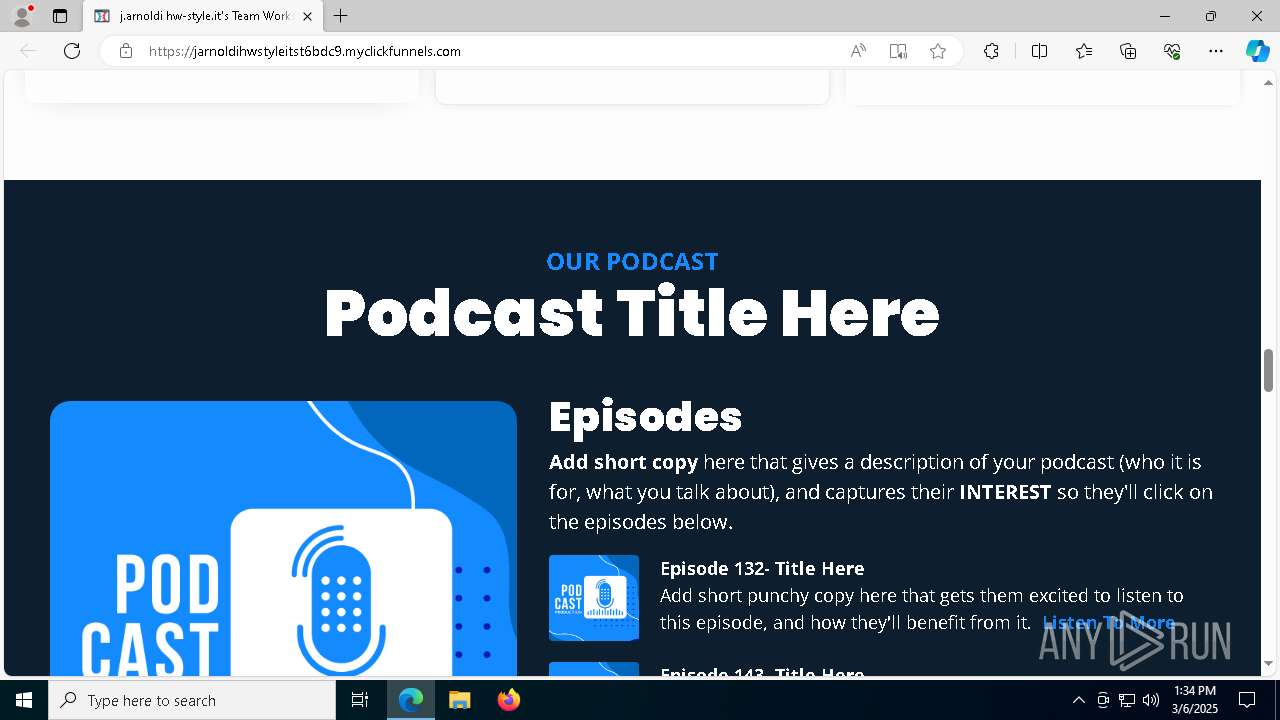Open Settings and more ellipsis menu
This screenshot has width=1280, height=720.
[1216, 51]
